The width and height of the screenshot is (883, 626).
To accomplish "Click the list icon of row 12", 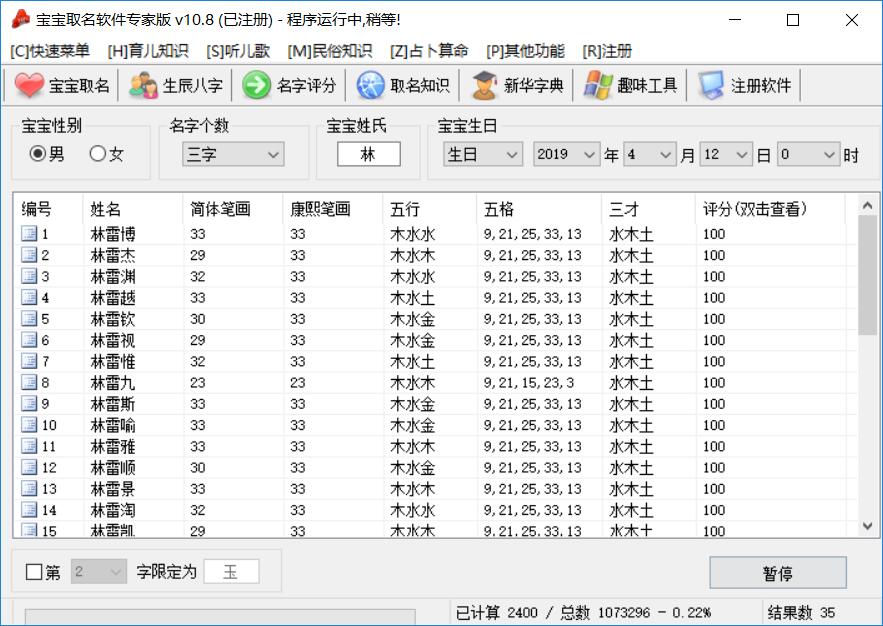I will (29, 467).
